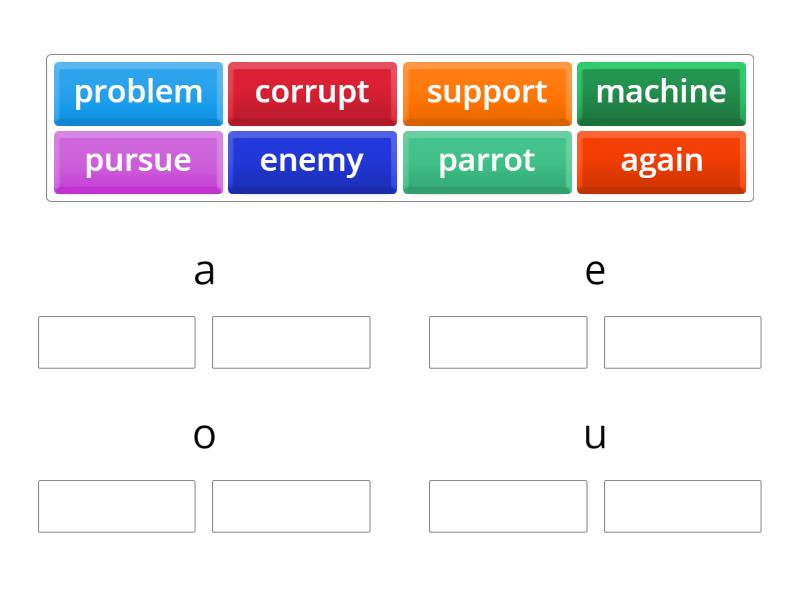Select the first empty box under 'u'
The image size is (800, 600).
(x=508, y=506)
